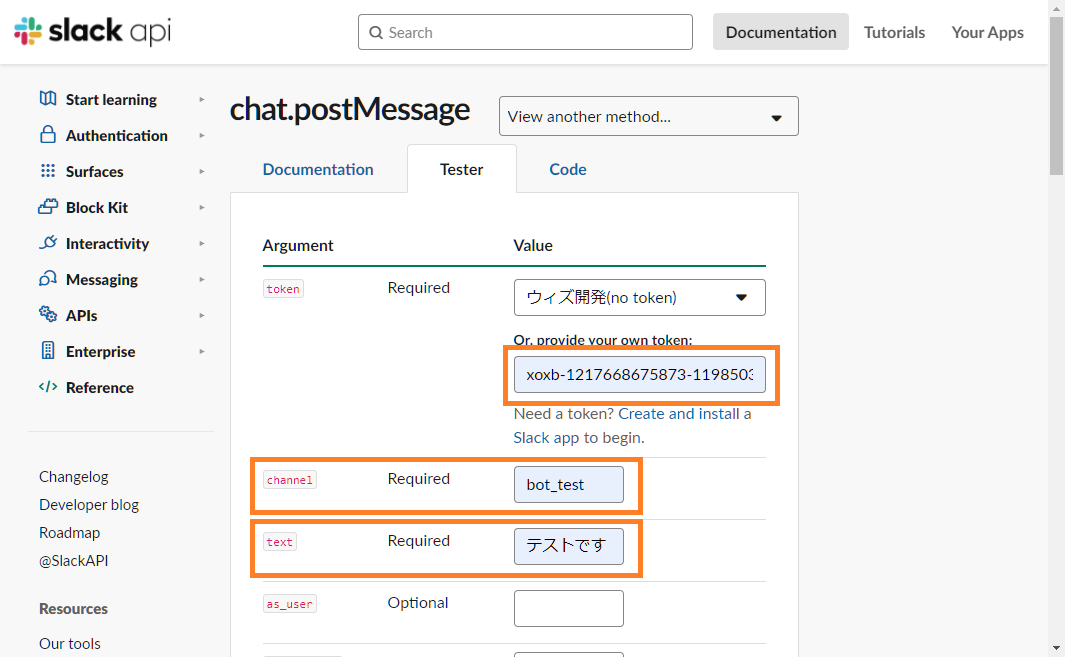Click the Start learning icon
The width and height of the screenshot is (1065, 657).
click(47, 99)
